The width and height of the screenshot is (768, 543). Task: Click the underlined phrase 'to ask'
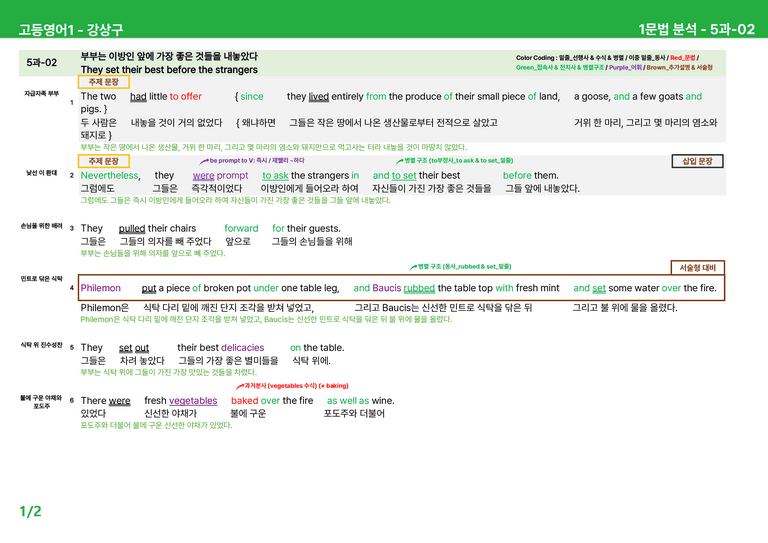275,175
